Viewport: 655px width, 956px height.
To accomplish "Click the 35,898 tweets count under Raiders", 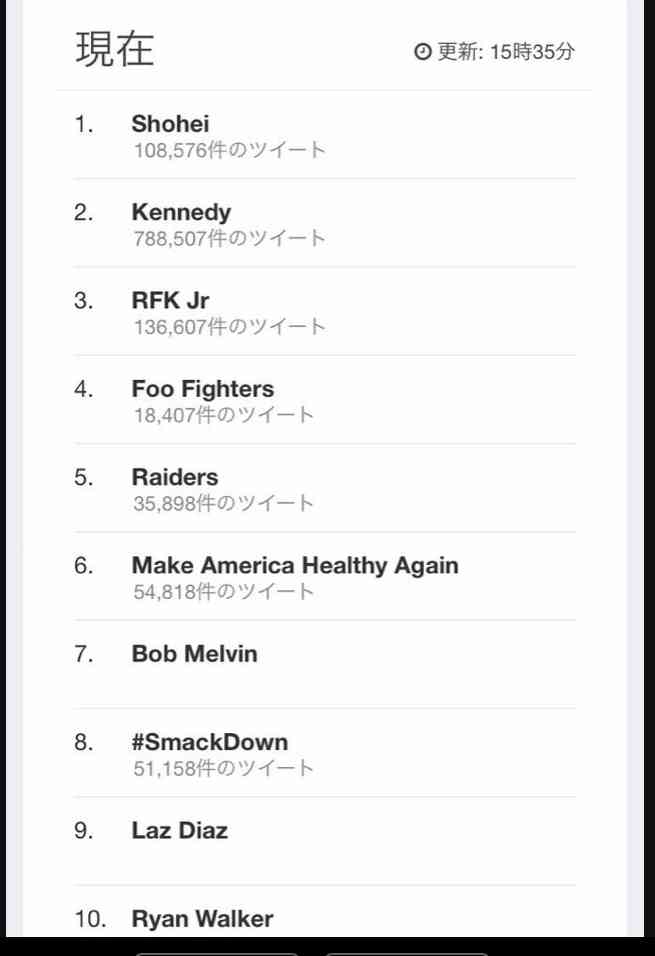I will point(223,504).
